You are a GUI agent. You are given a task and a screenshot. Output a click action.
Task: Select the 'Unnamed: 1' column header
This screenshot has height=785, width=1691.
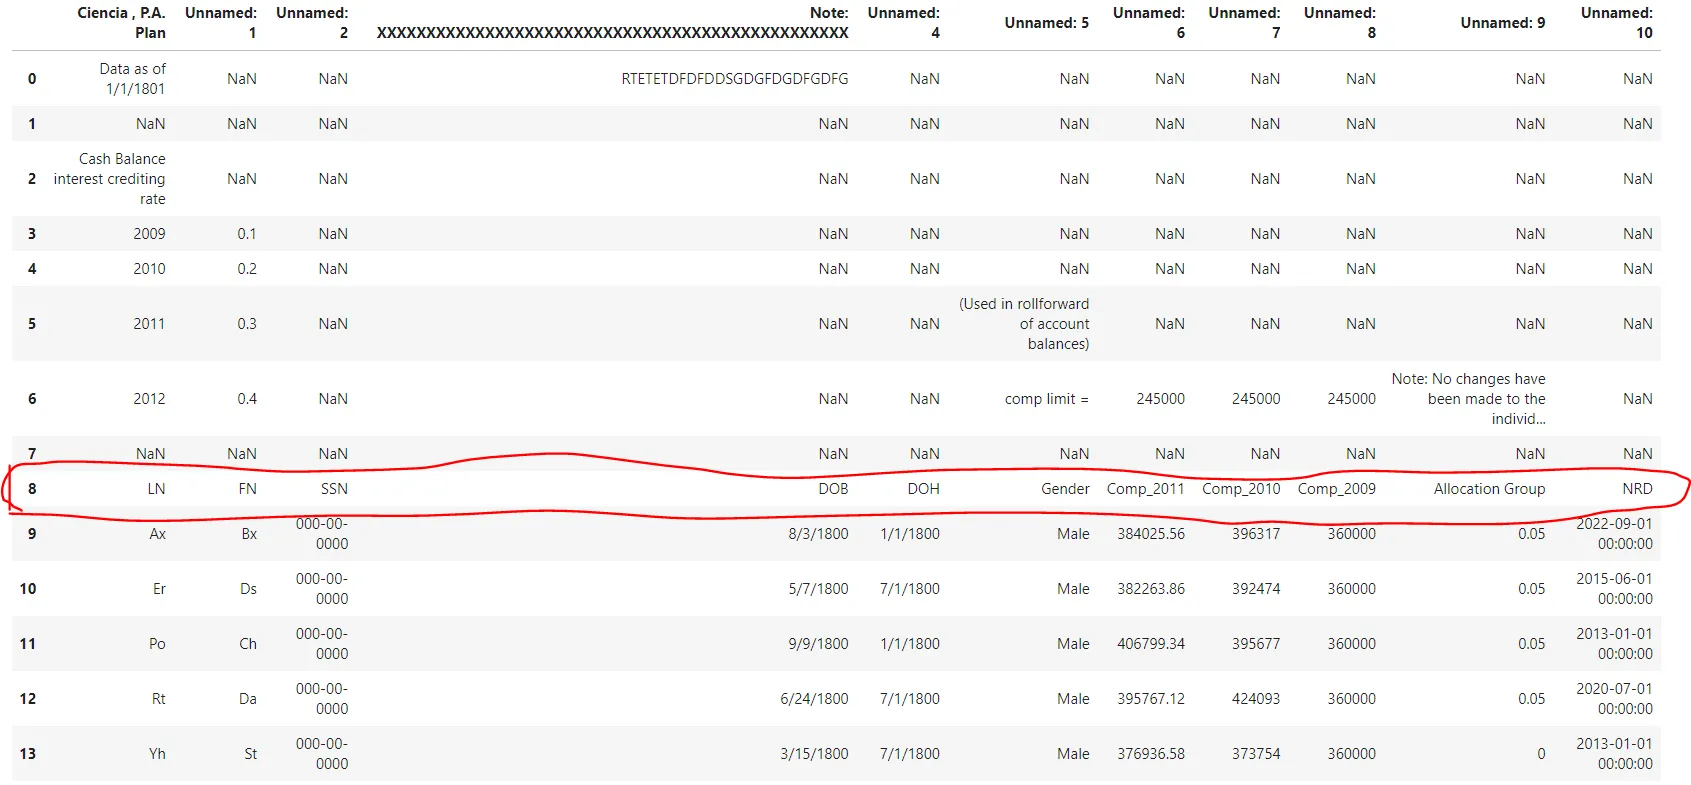pyautogui.click(x=220, y=23)
